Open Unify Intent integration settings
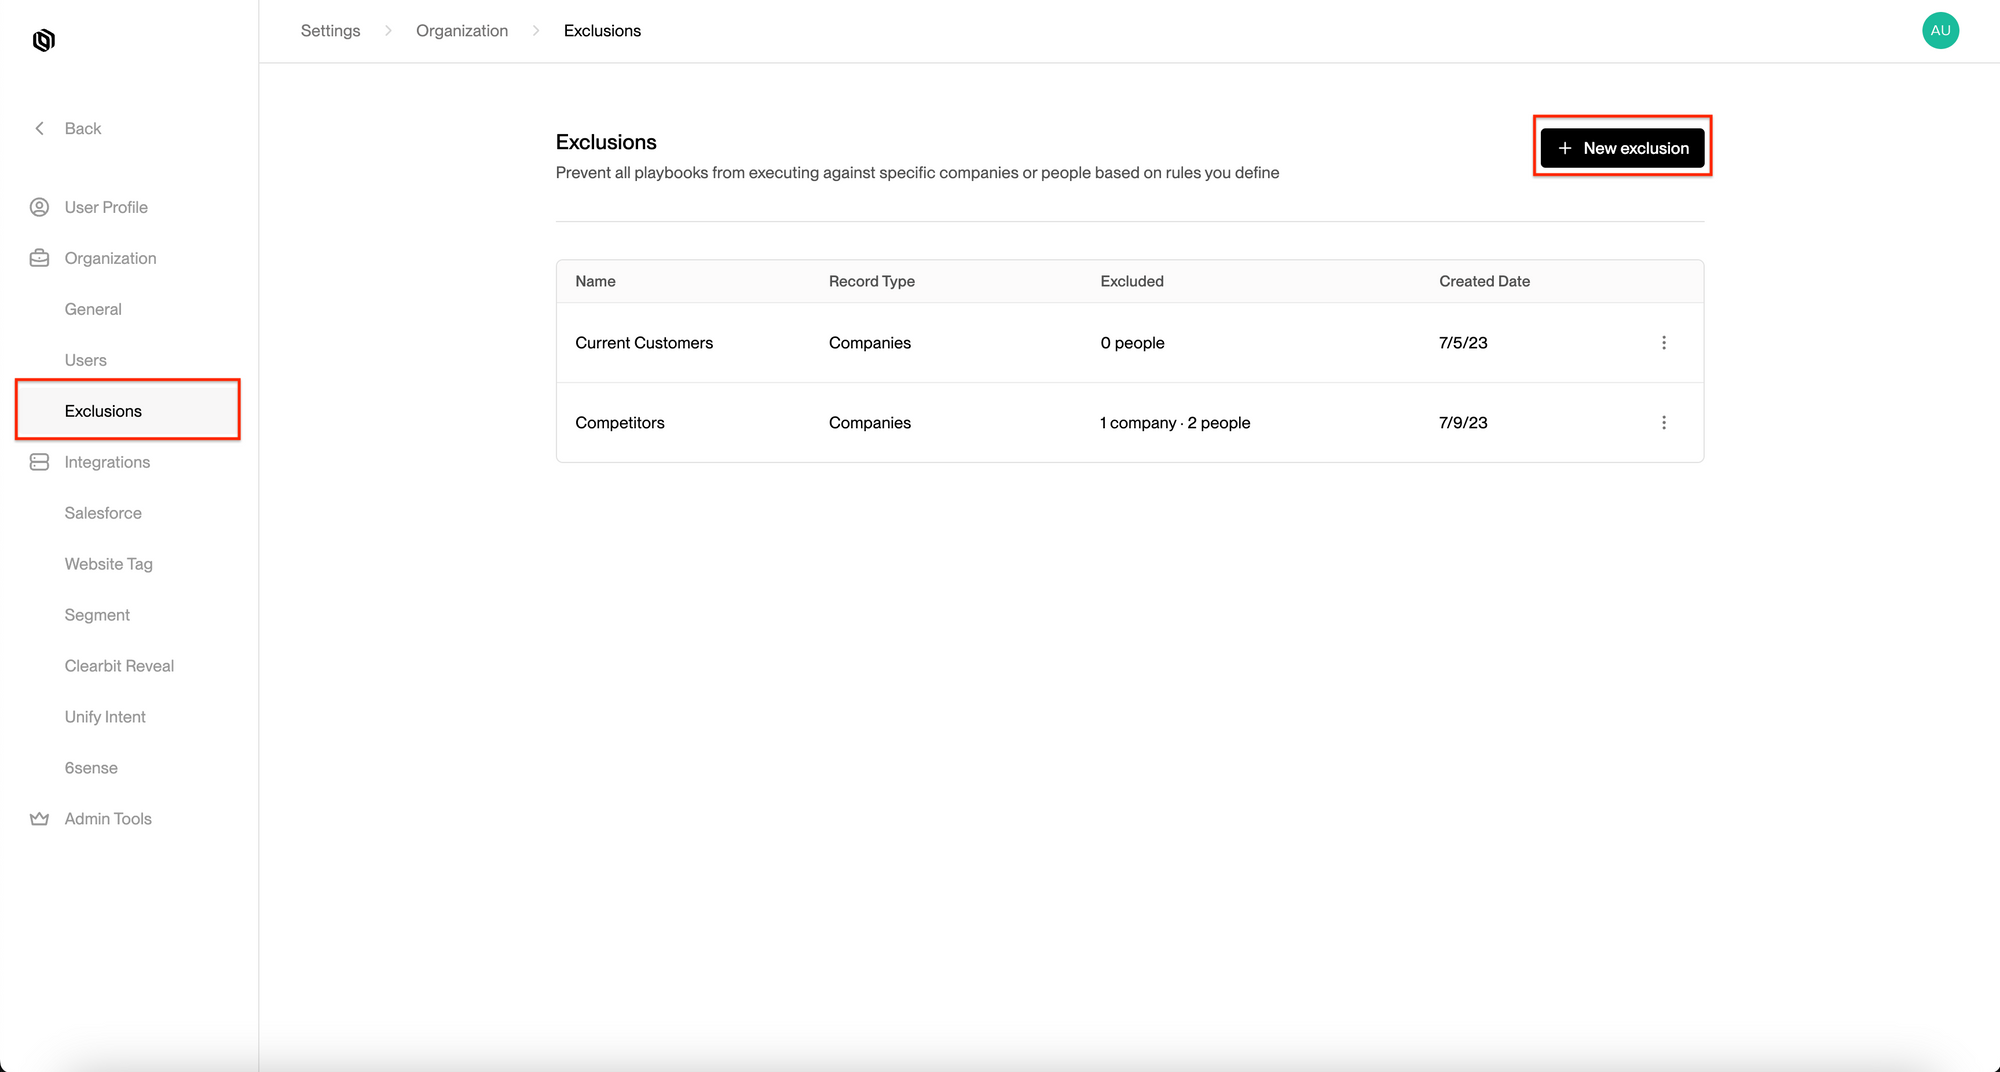The width and height of the screenshot is (2000, 1072). click(x=105, y=717)
